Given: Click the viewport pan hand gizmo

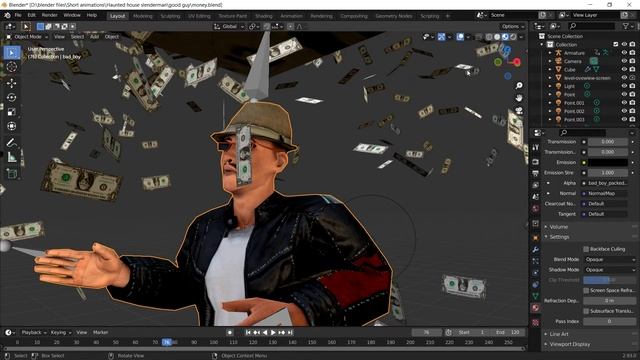Looking at the screenshot, I should click(519, 98).
